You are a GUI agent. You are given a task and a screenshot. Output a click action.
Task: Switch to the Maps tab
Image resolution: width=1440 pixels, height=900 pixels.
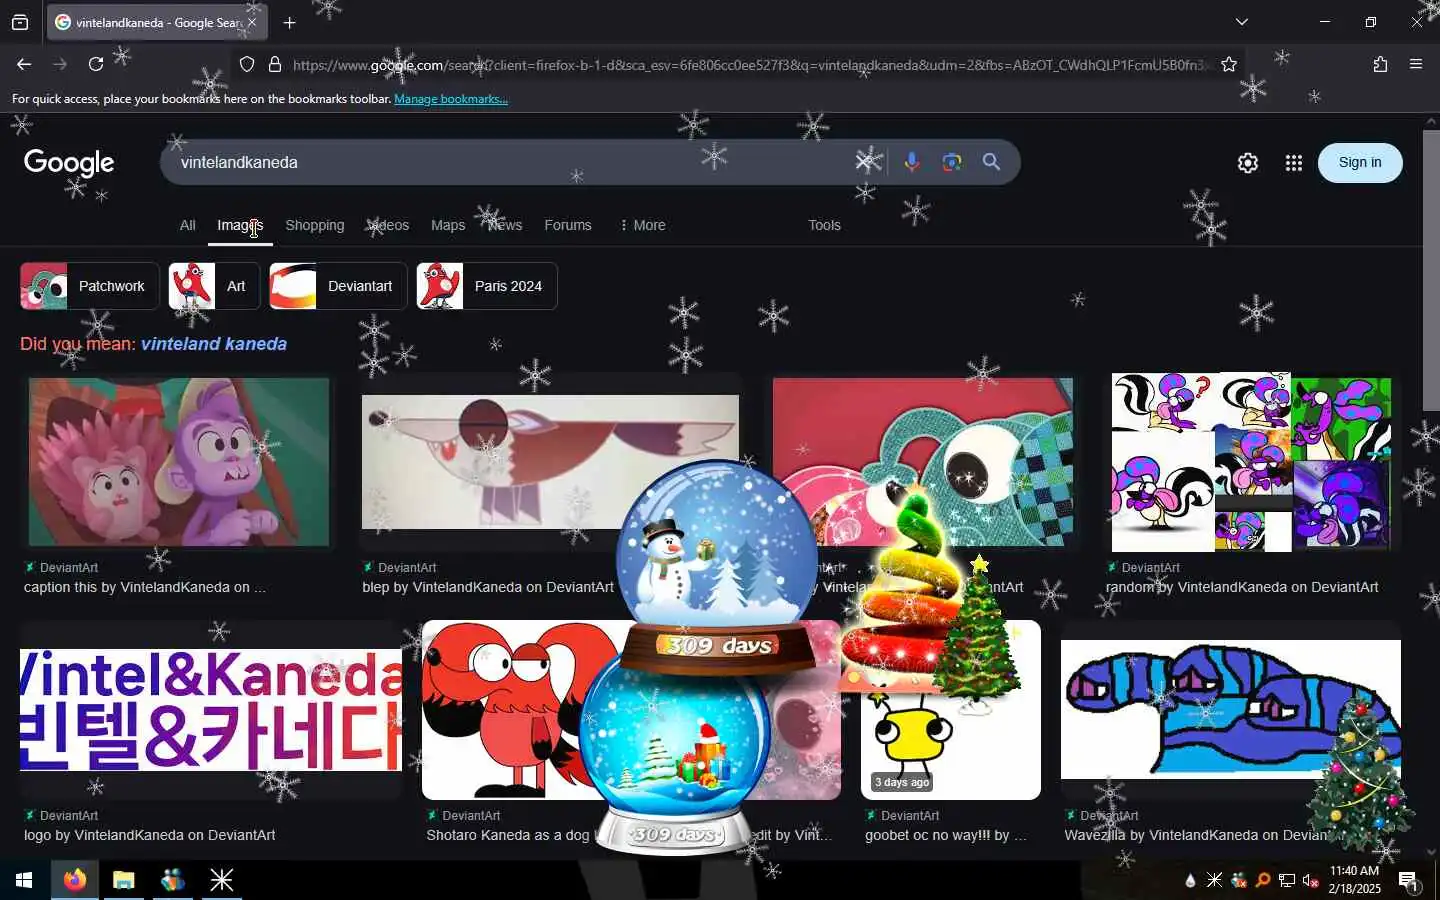tap(448, 225)
